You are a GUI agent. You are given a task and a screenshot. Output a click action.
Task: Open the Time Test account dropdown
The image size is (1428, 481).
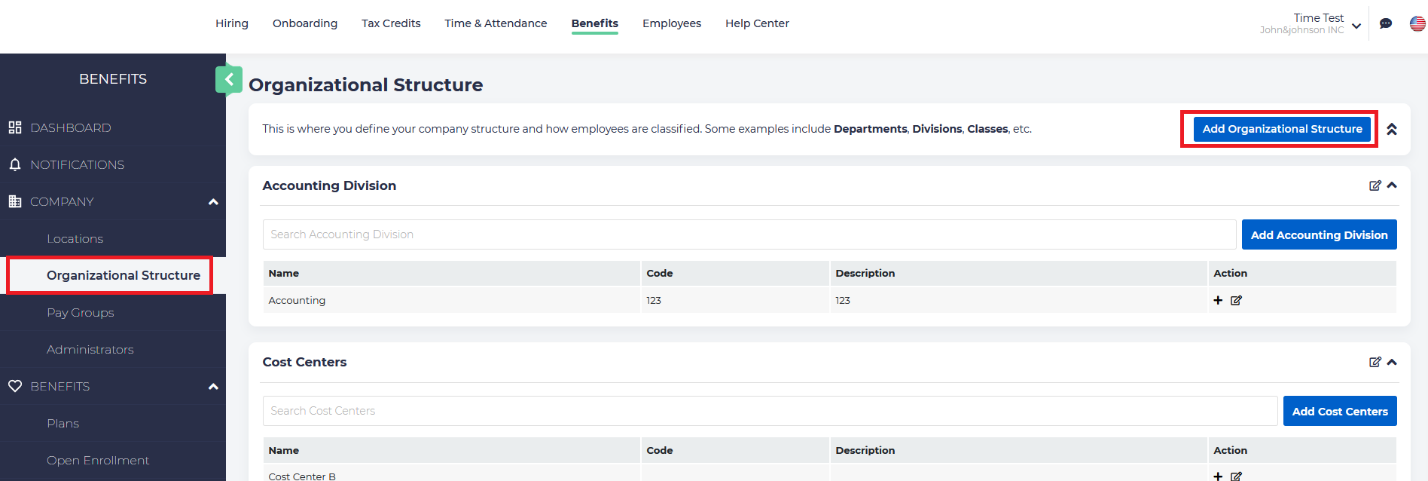pyautogui.click(x=1356, y=25)
